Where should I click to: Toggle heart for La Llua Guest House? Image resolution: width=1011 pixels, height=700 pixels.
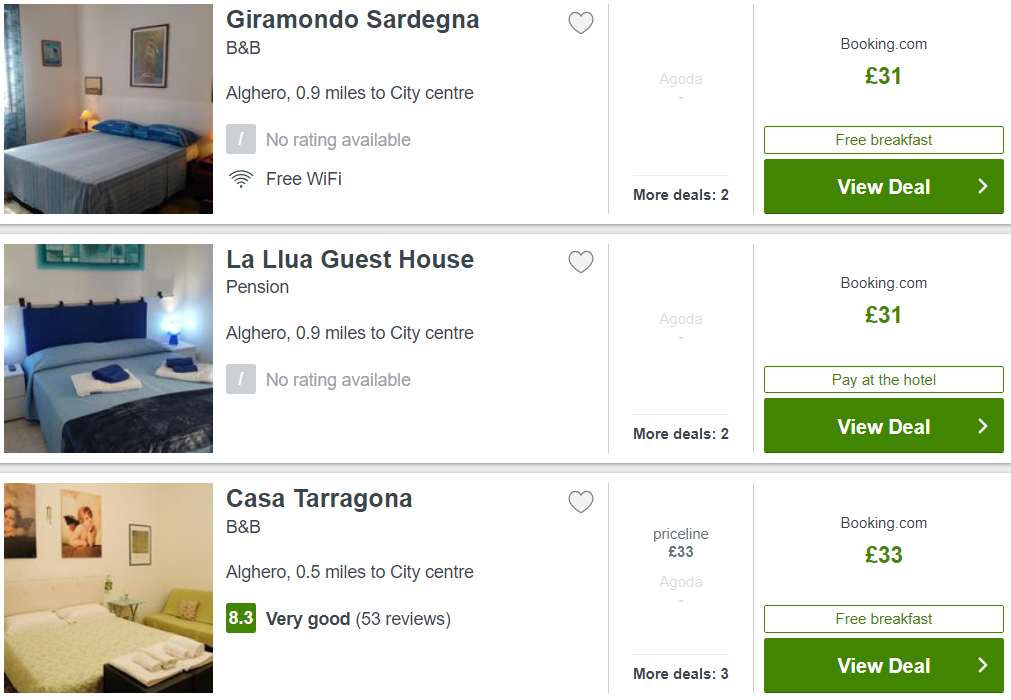pos(580,262)
